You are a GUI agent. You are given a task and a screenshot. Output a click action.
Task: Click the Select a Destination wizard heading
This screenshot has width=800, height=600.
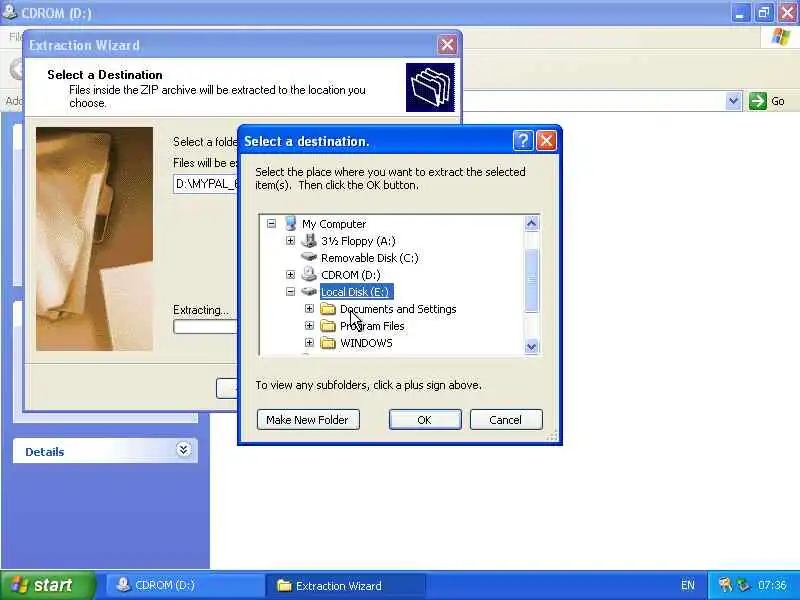click(105, 74)
